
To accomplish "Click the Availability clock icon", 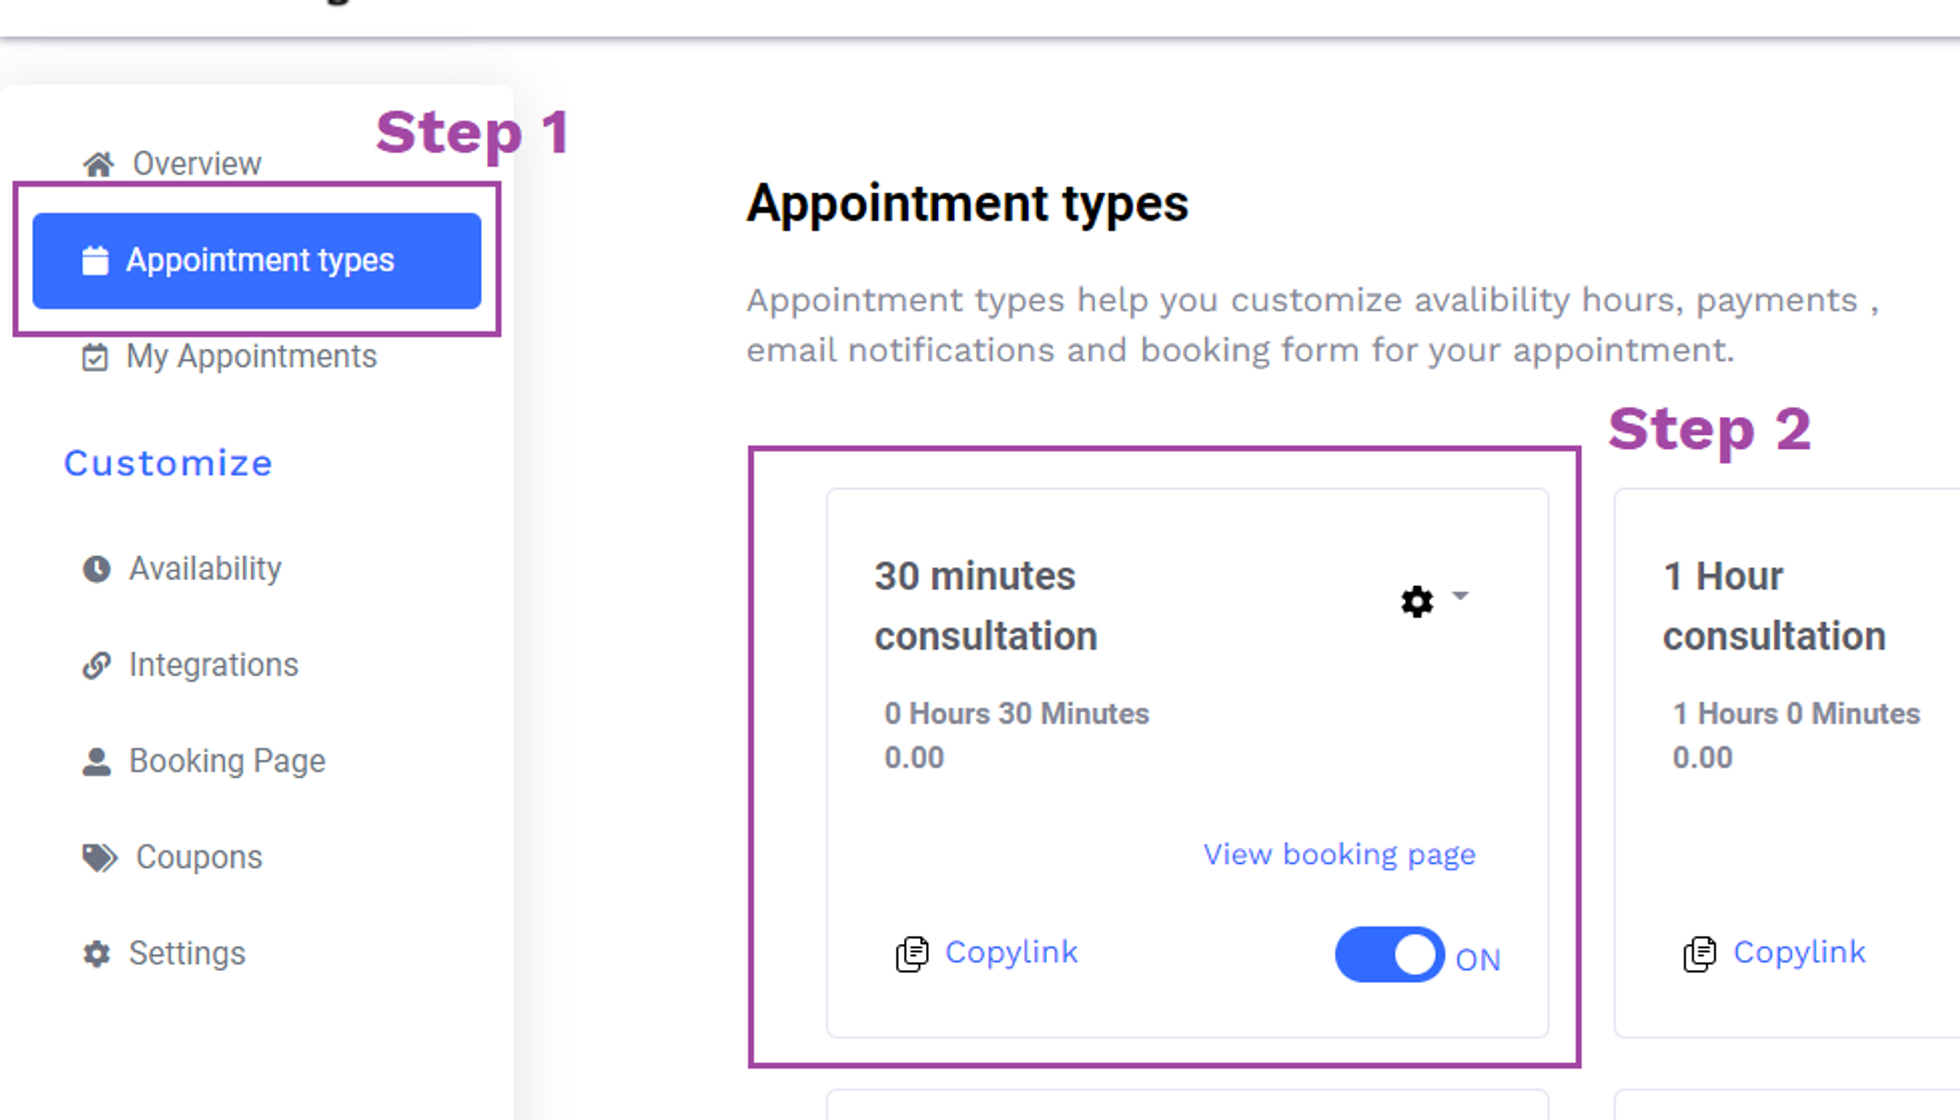I will 96,569.
